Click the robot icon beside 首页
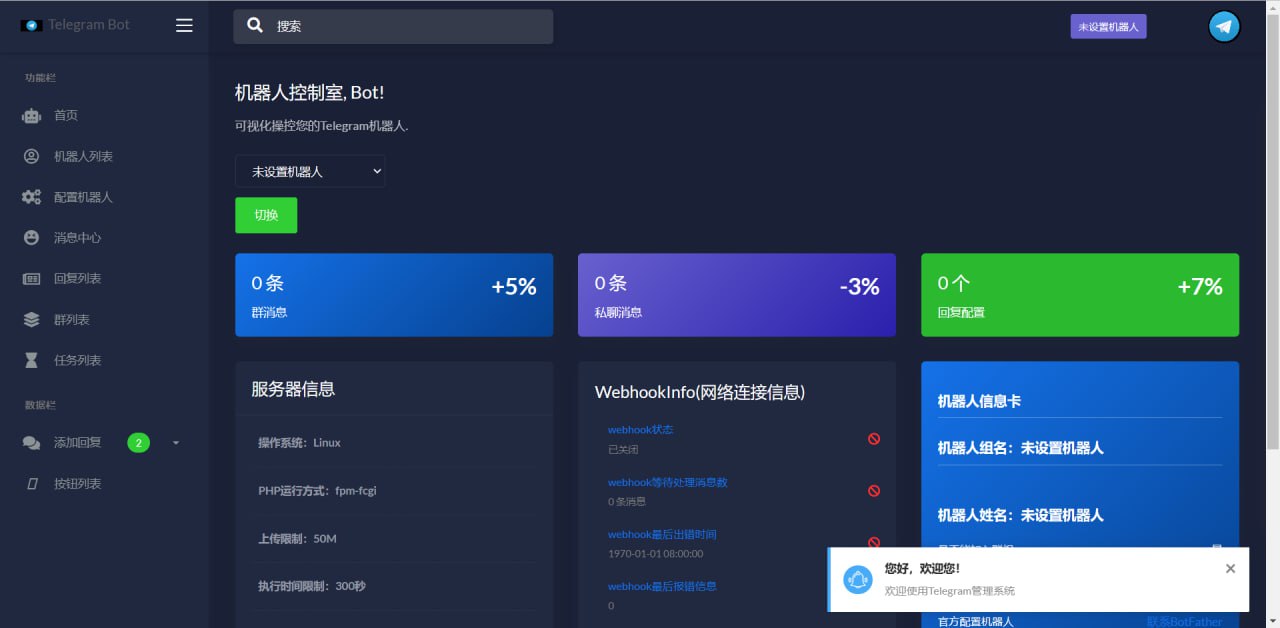 tap(32, 116)
